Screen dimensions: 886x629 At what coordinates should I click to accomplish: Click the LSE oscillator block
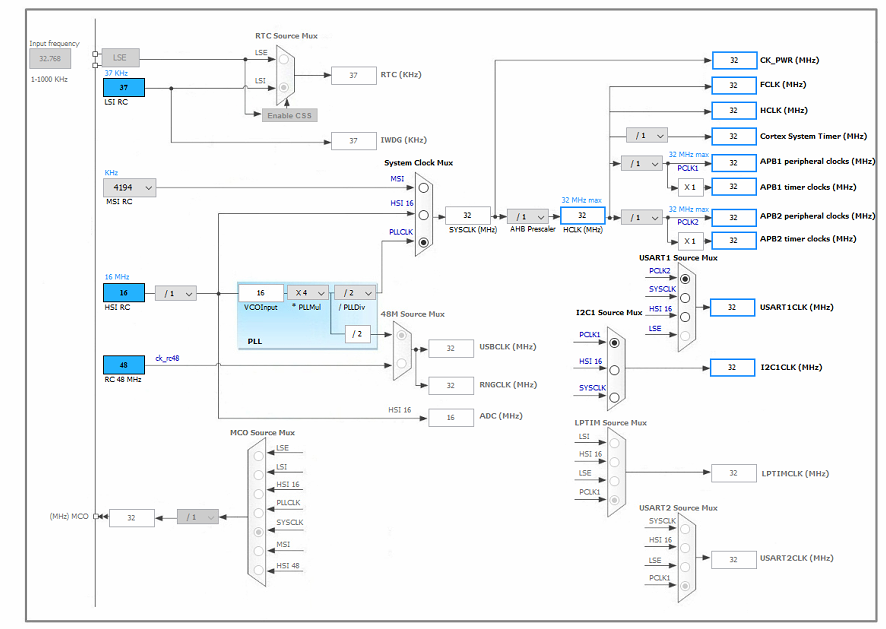[x=120, y=58]
